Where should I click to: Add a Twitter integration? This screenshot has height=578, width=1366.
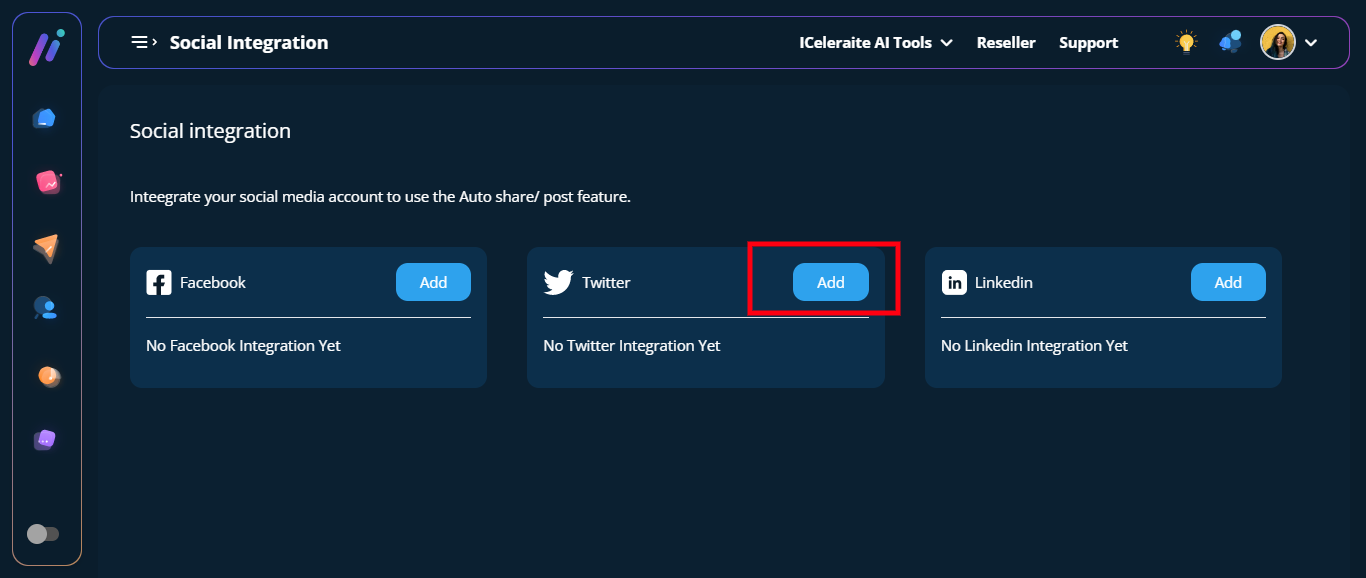click(x=830, y=282)
